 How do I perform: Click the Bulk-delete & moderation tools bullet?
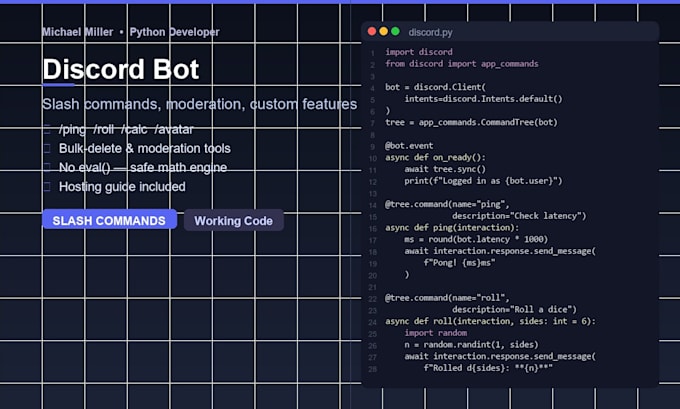click(144, 148)
